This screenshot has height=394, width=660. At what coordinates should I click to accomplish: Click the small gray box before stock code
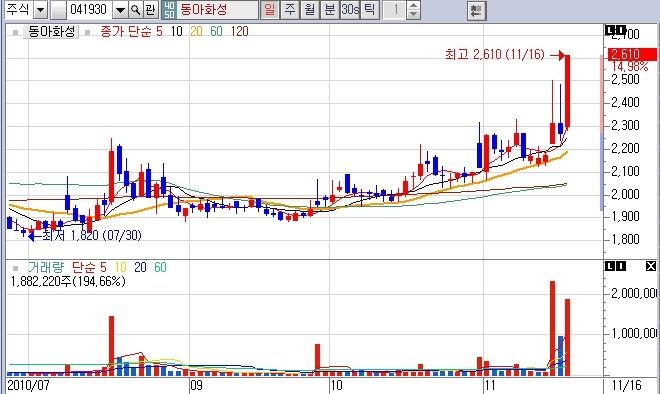click(x=58, y=10)
